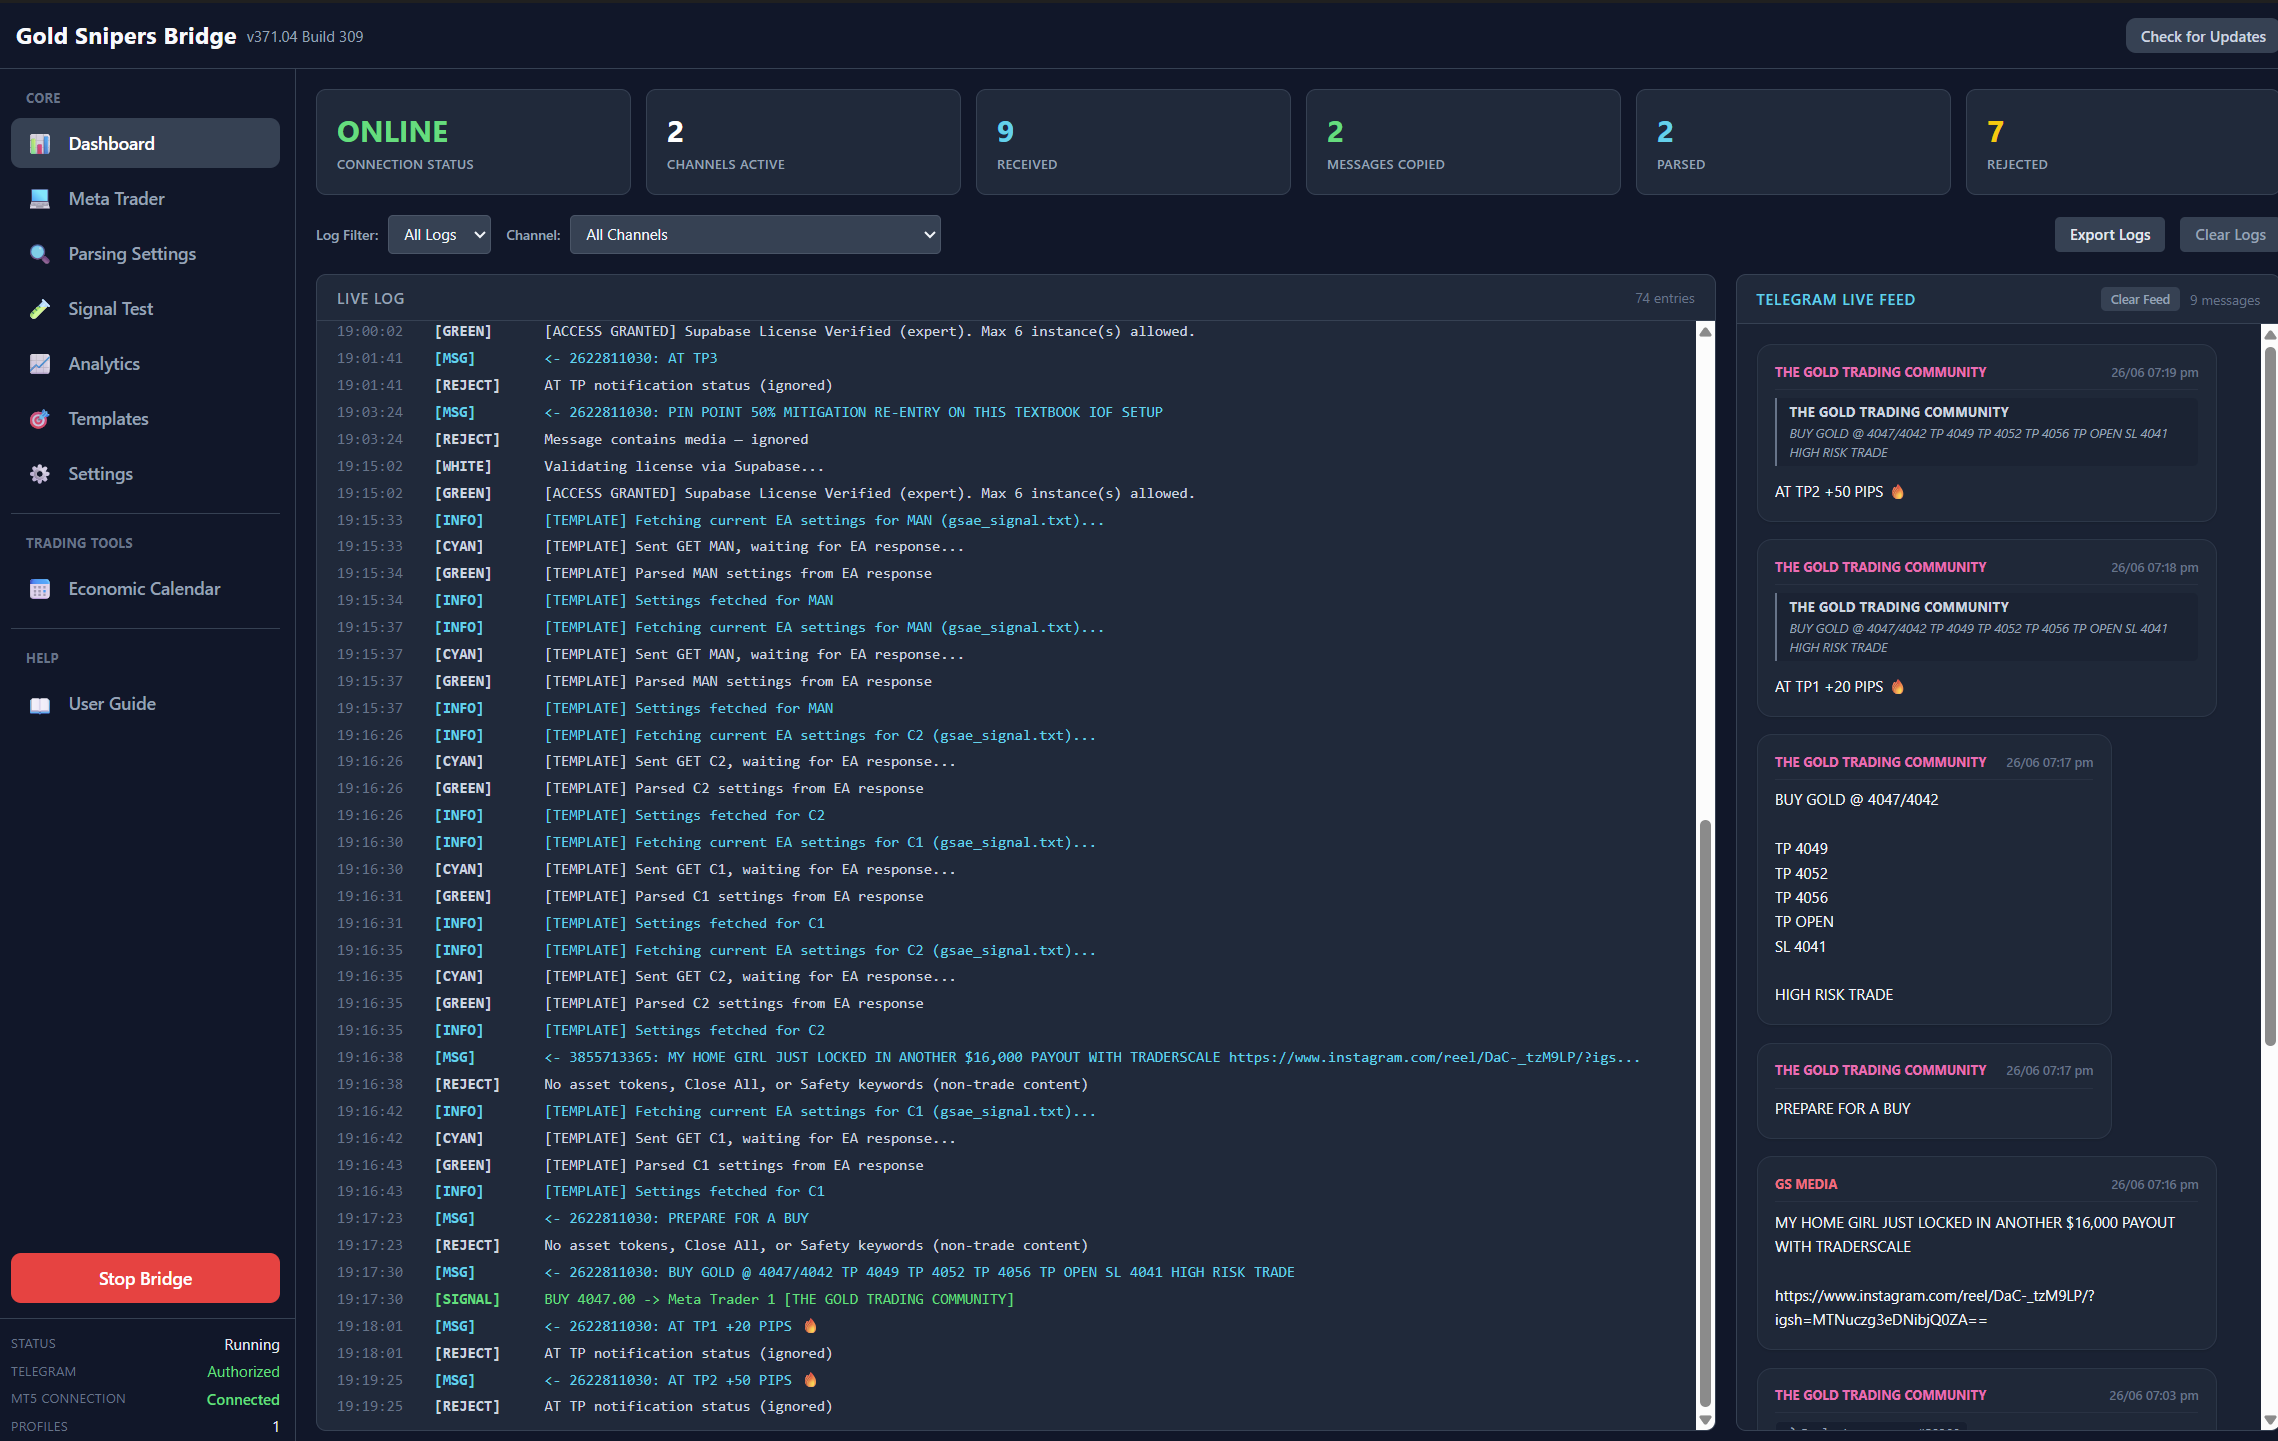This screenshot has width=2278, height=1441.
Task: Click the Messages Copied card
Action: 1463,142
